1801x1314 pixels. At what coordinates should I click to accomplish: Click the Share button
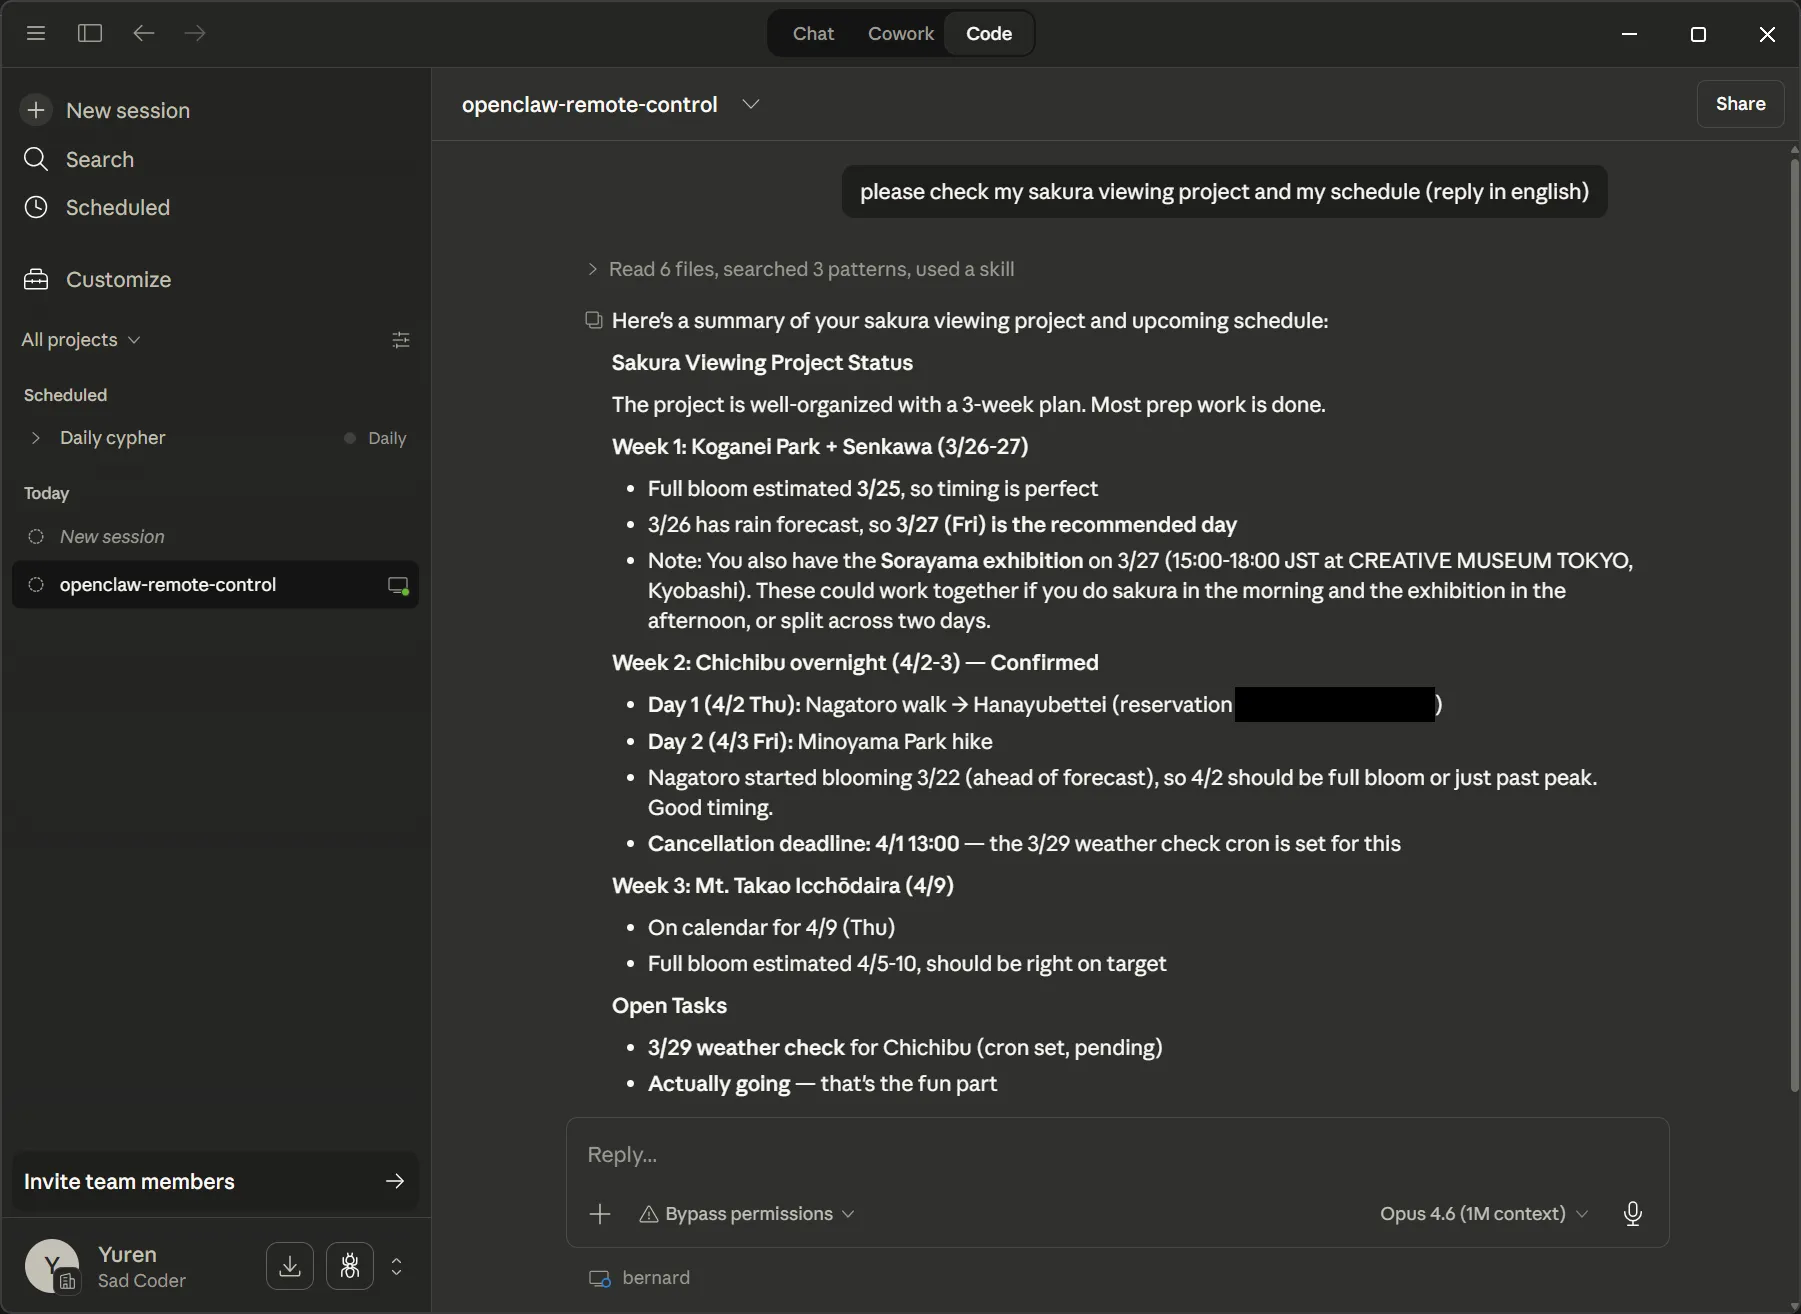(1740, 104)
